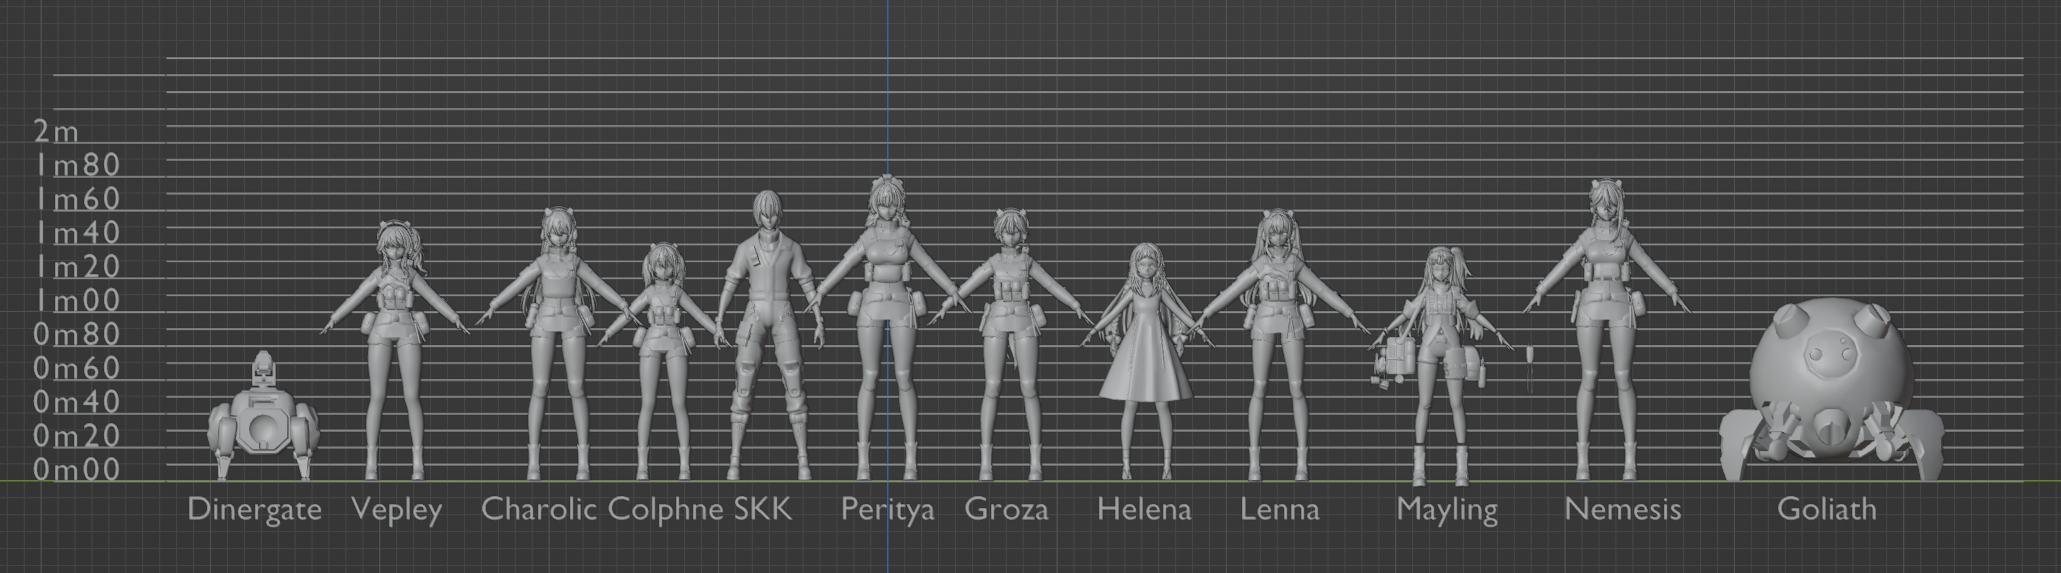
Task: Select the Helena character in dress
Action: coord(1146,362)
